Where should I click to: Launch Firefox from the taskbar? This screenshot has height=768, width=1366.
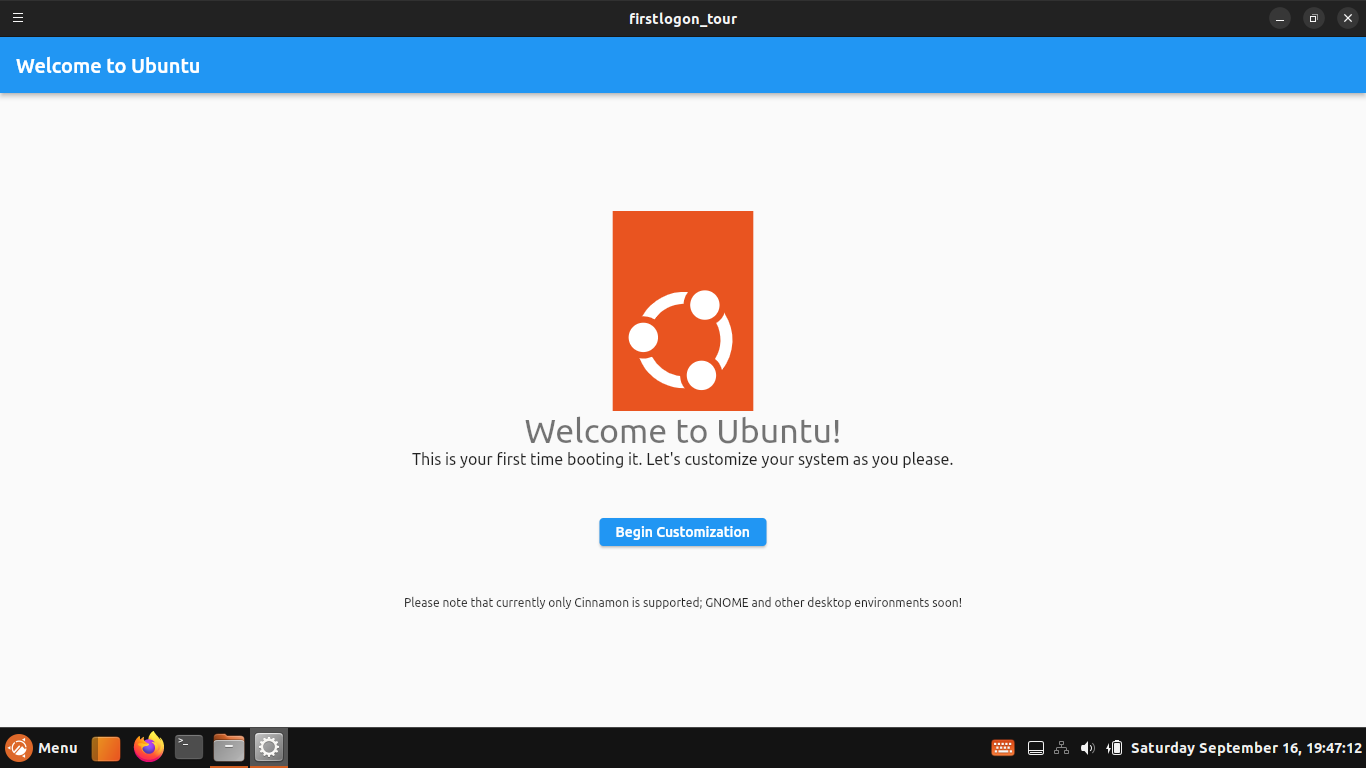click(x=148, y=747)
